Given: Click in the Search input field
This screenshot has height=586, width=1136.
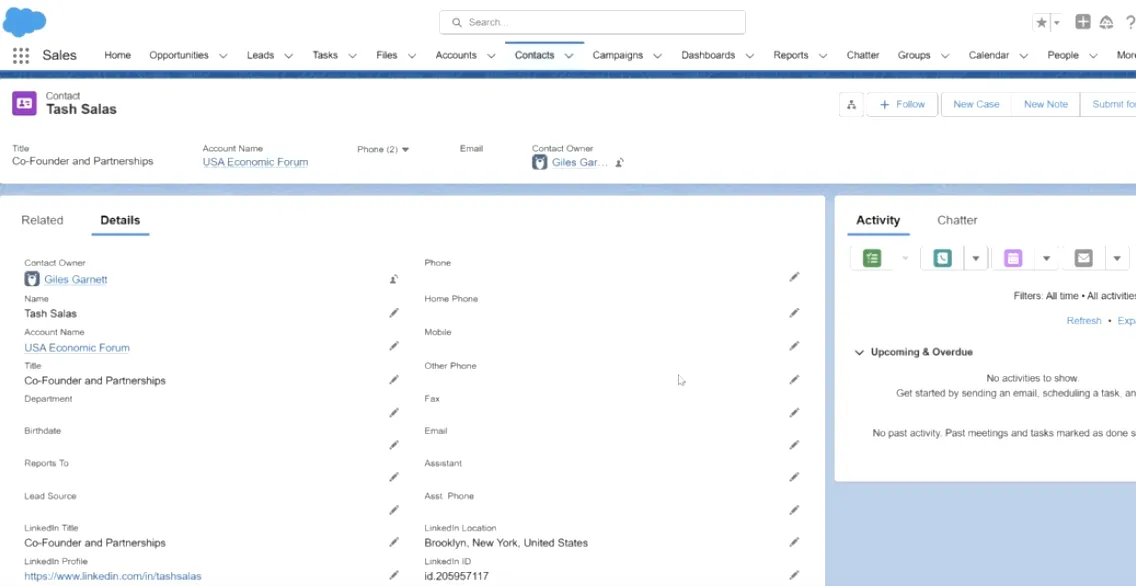Looking at the screenshot, I should pos(592,22).
